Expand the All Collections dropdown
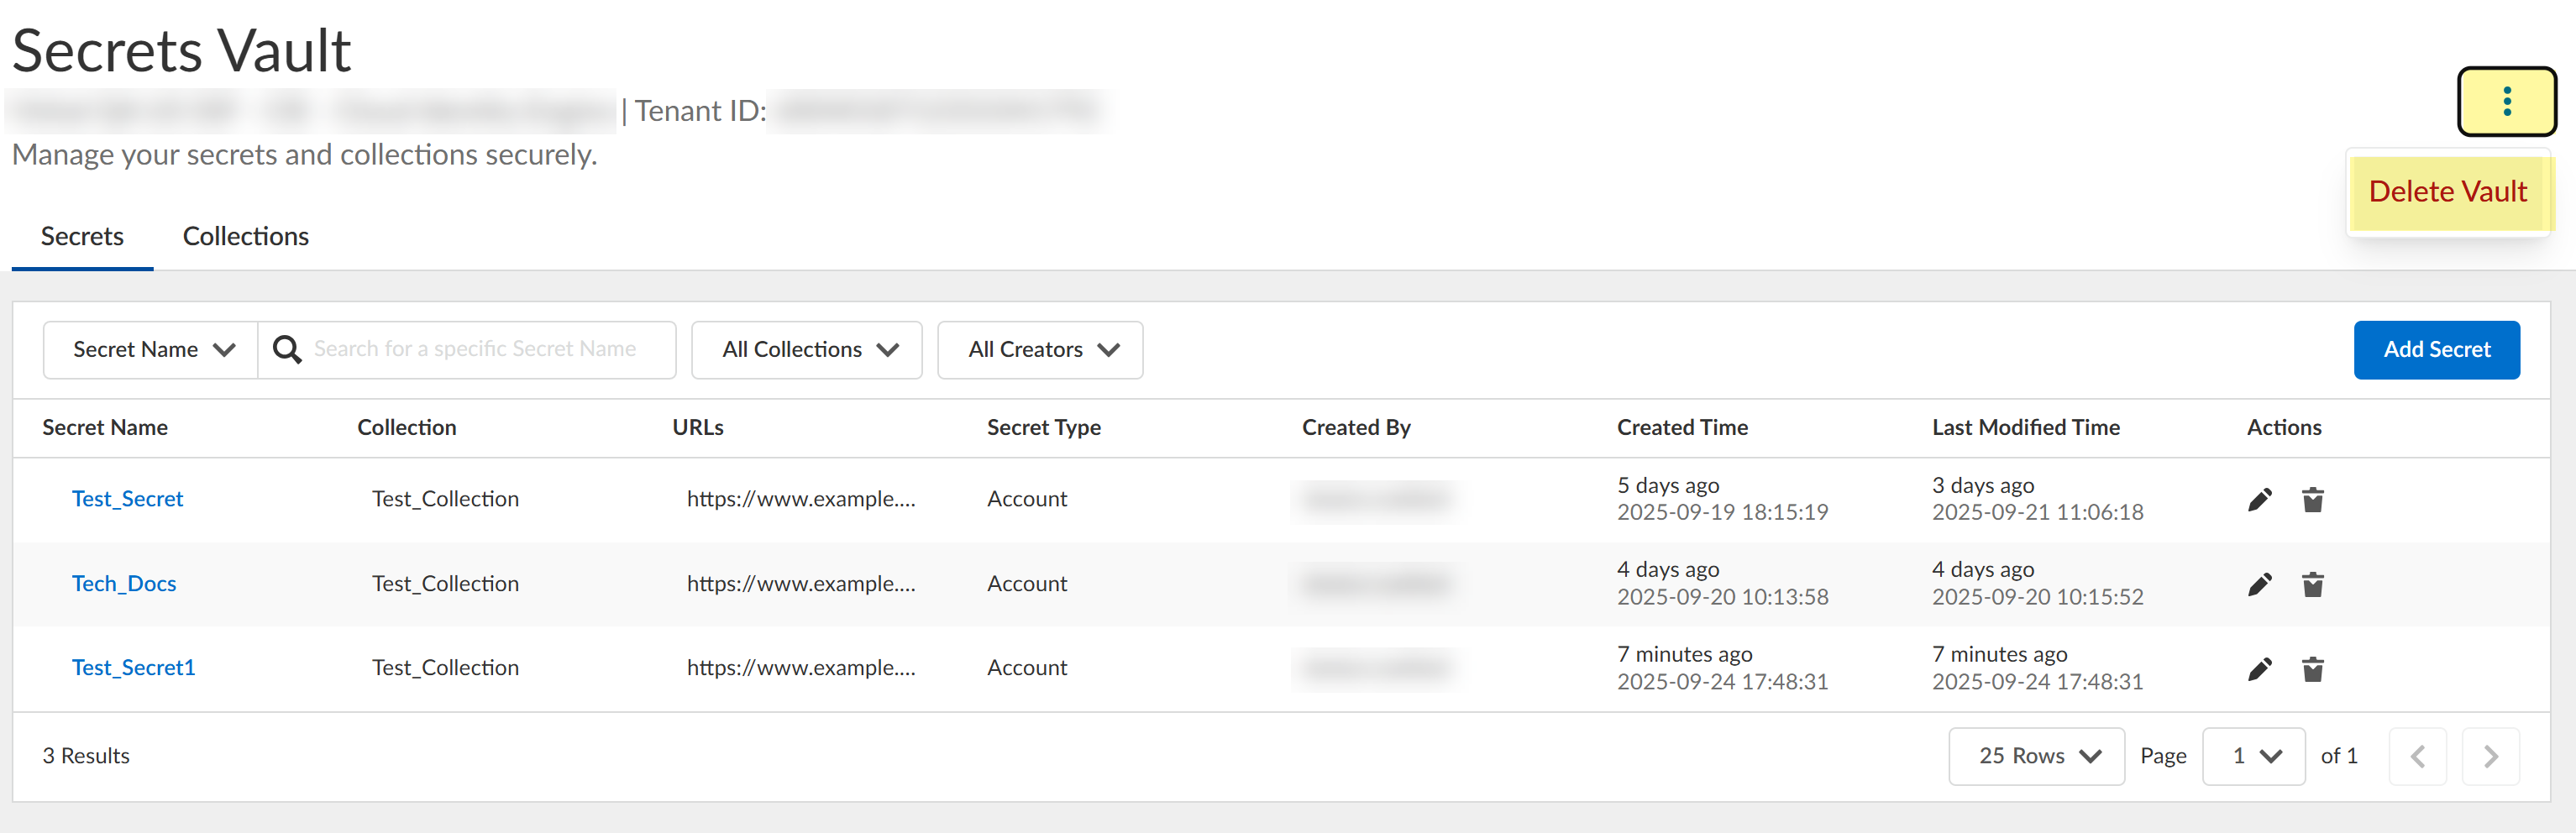This screenshot has width=2576, height=833. click(x=807, y=349)
